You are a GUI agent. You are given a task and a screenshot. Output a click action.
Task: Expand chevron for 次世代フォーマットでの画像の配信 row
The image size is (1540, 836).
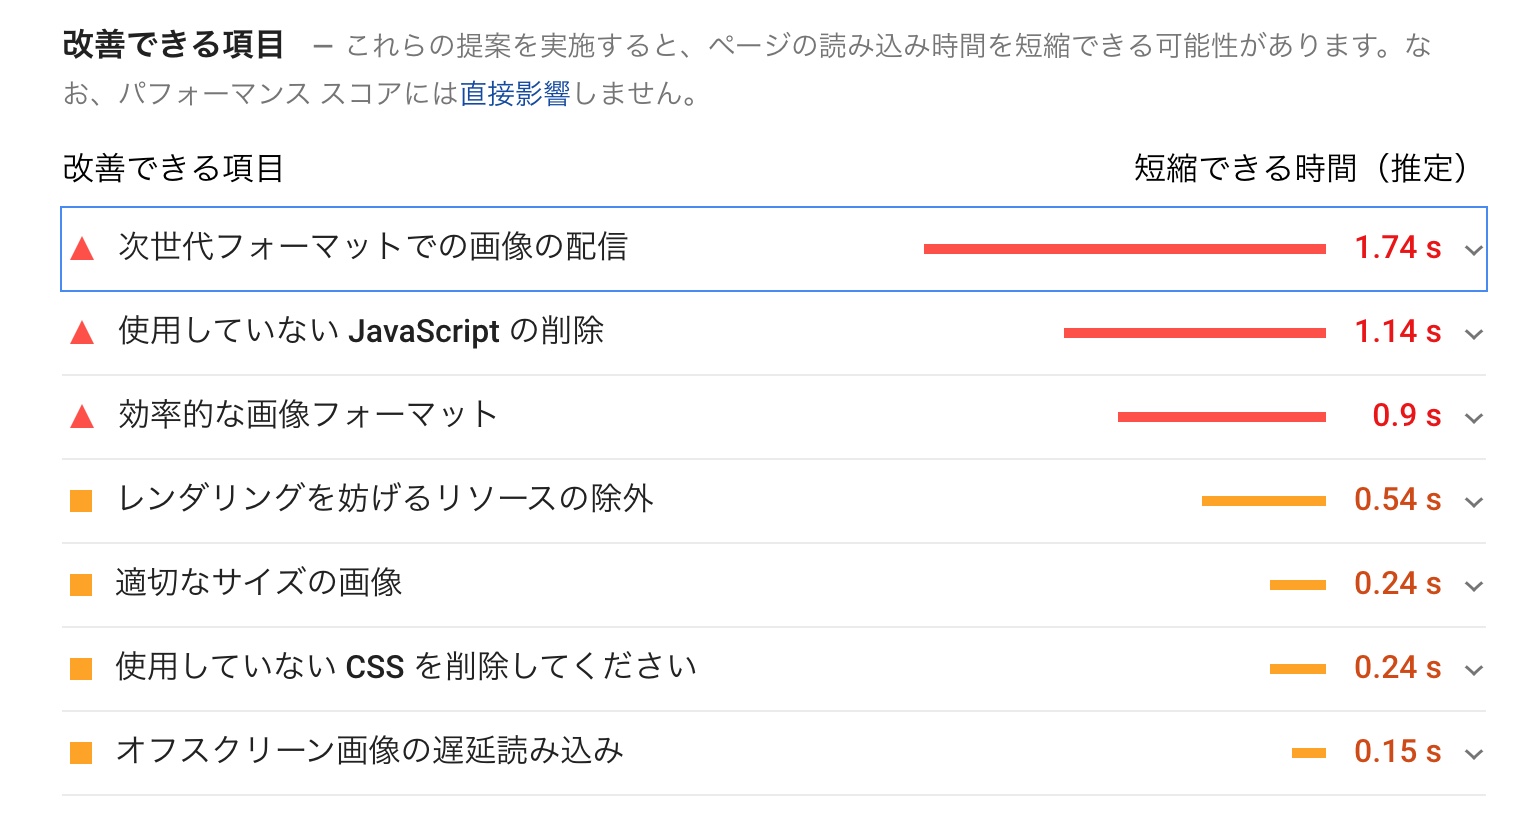coord(1473,250)
